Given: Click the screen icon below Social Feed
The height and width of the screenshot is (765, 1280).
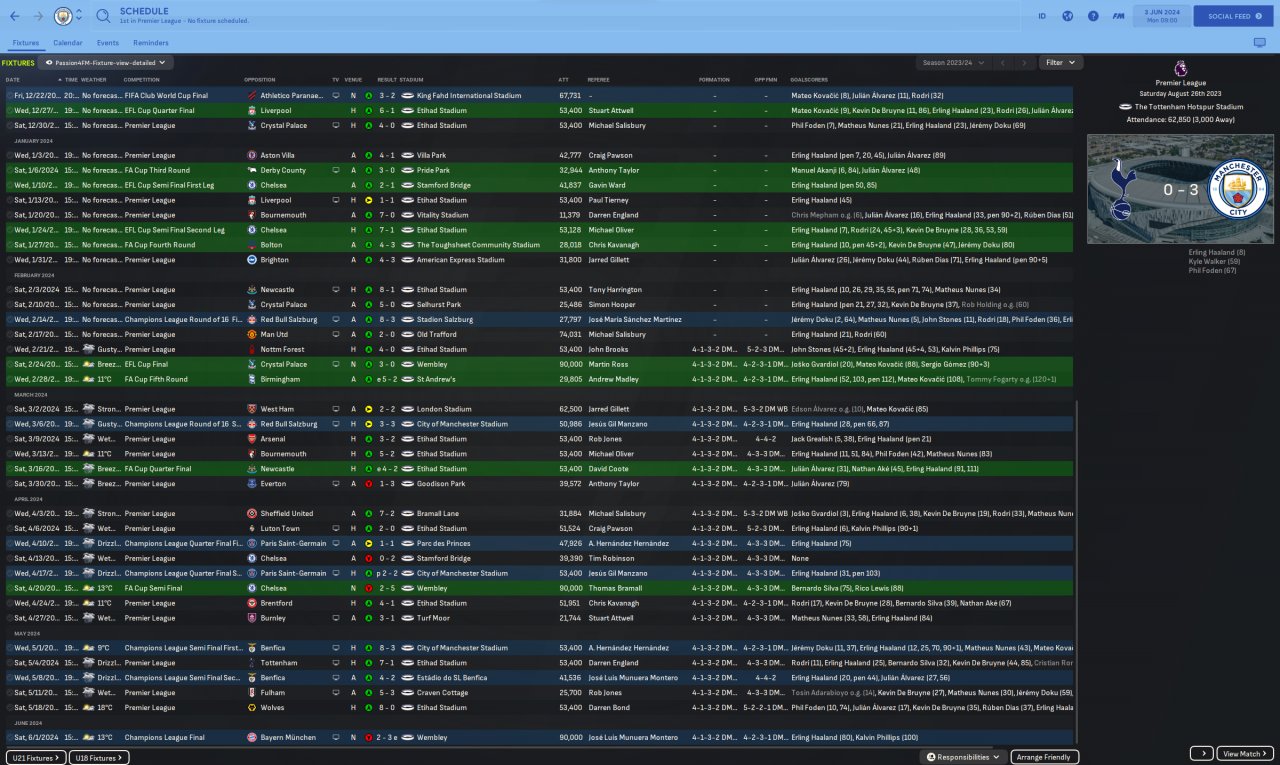Looking at the screenshot, I should tap(1259, 43).
